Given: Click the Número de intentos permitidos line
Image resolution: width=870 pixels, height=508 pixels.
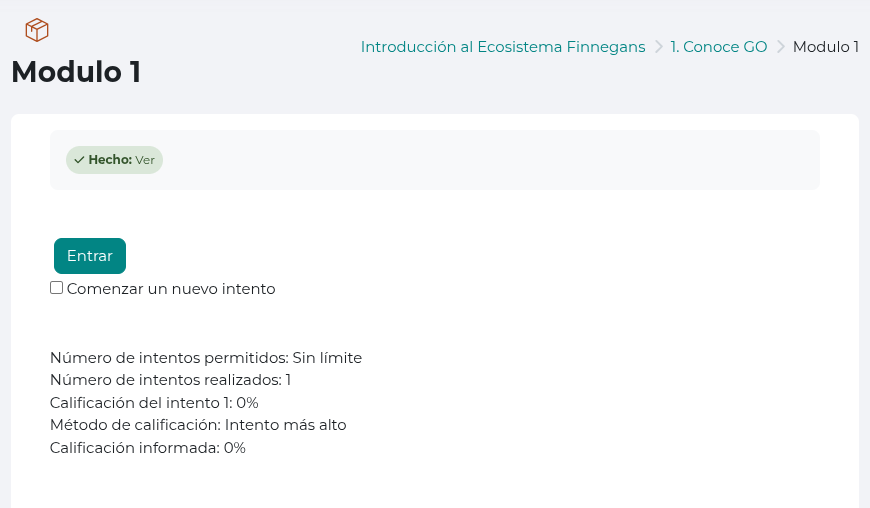Looking at the screenshot, I should tap(205, 358).
